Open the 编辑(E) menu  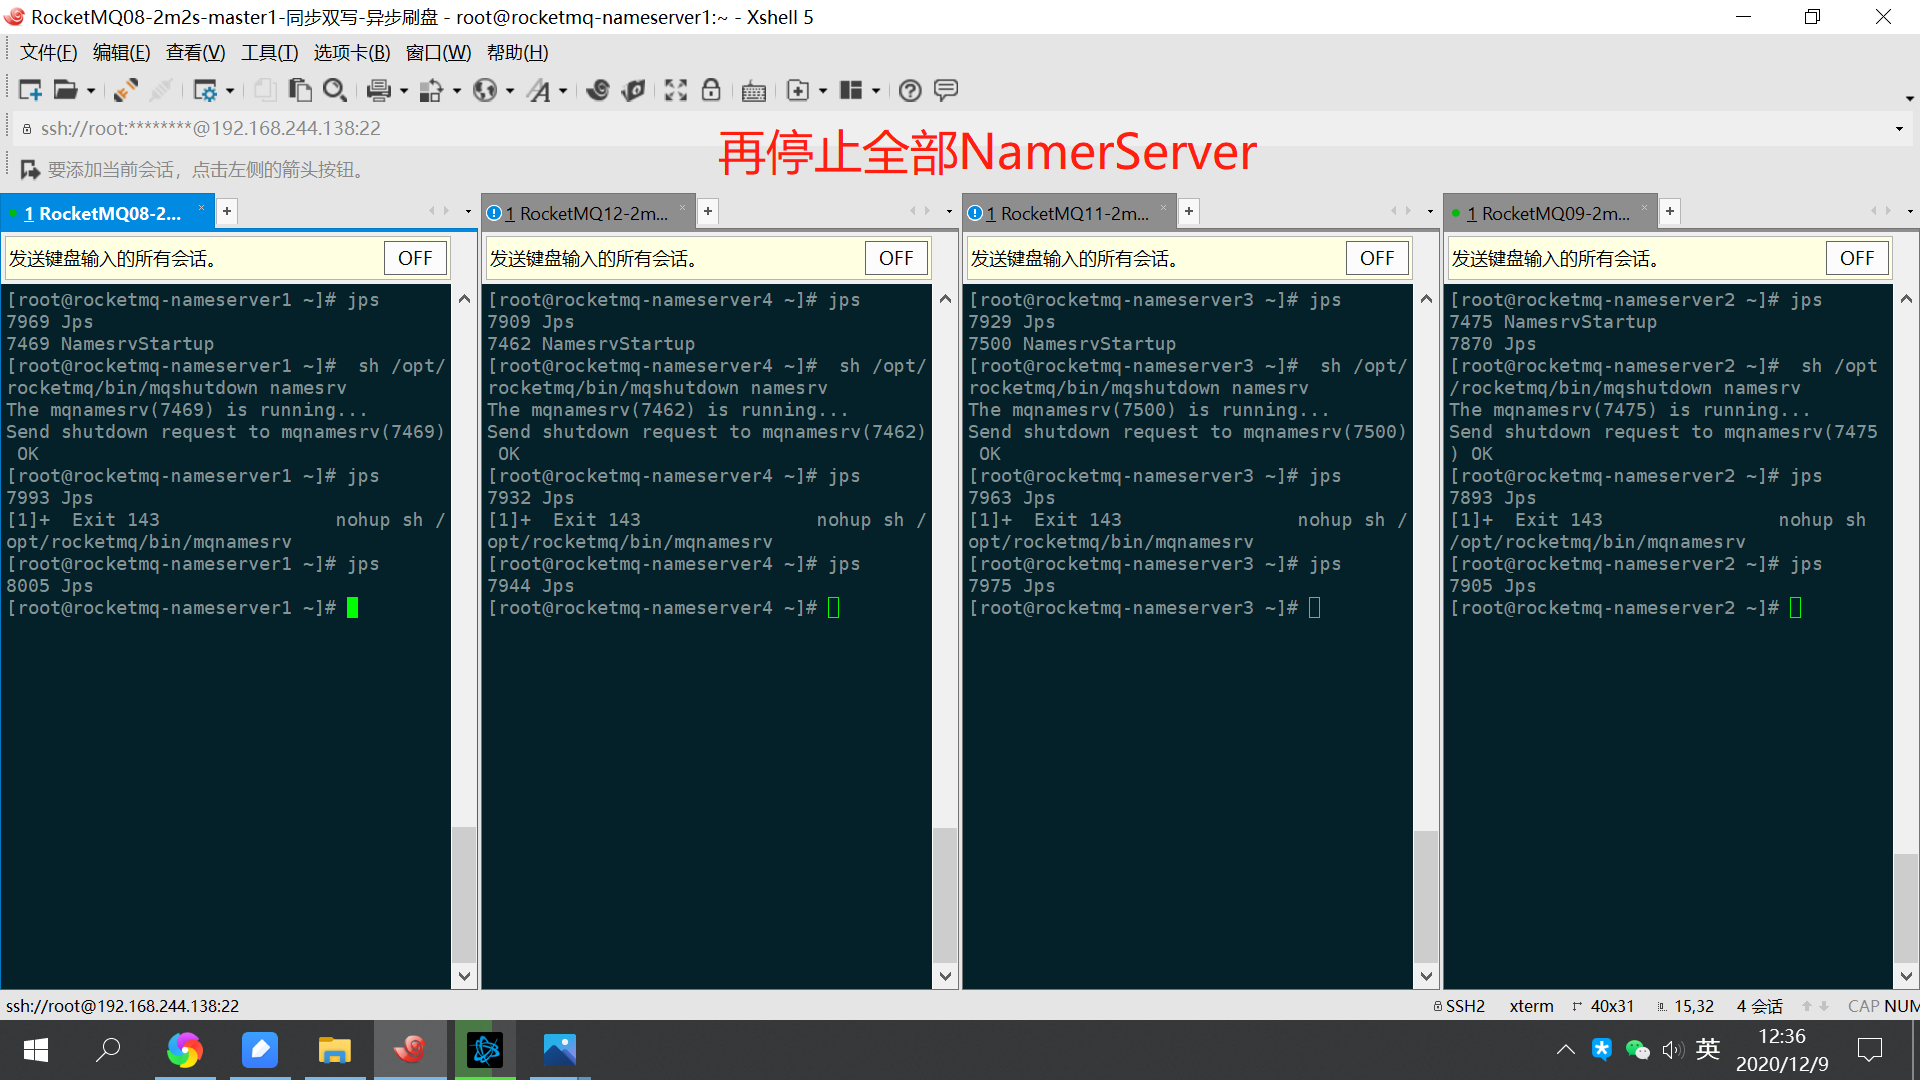[121, 53]
